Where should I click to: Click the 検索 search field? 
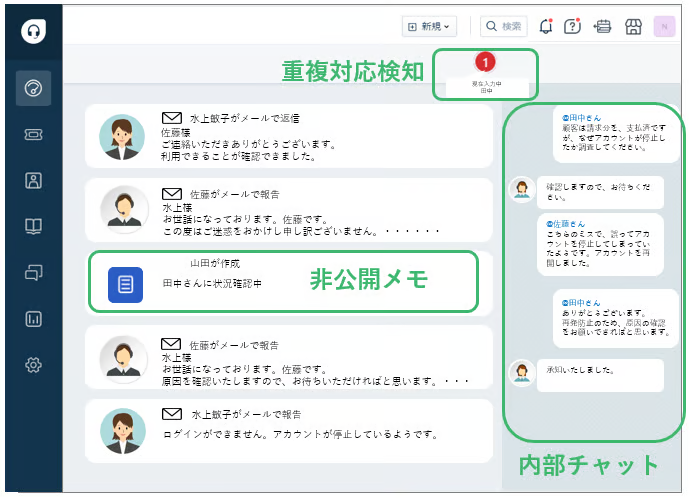(503, 27)
